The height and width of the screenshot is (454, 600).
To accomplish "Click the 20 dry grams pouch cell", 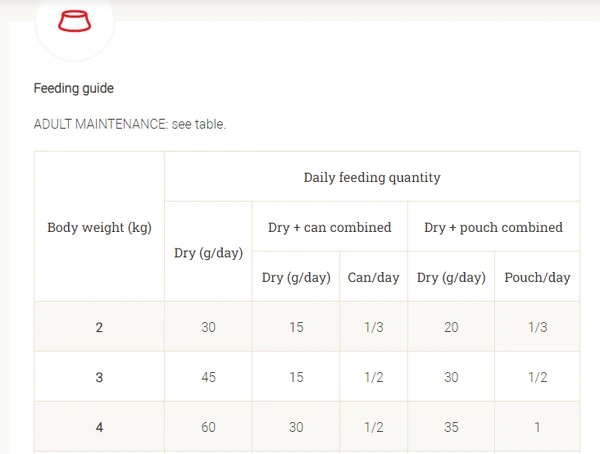I will click(x=451, y=327).
